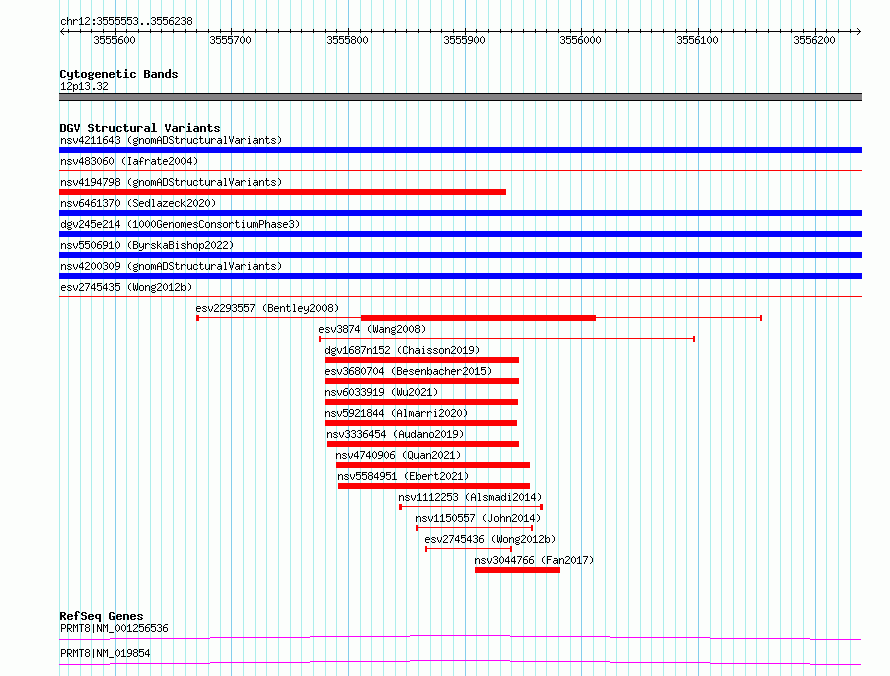Open nsv3044766 (Fan2017) label
Screen dimensions: 890x676
coord(534,560)
